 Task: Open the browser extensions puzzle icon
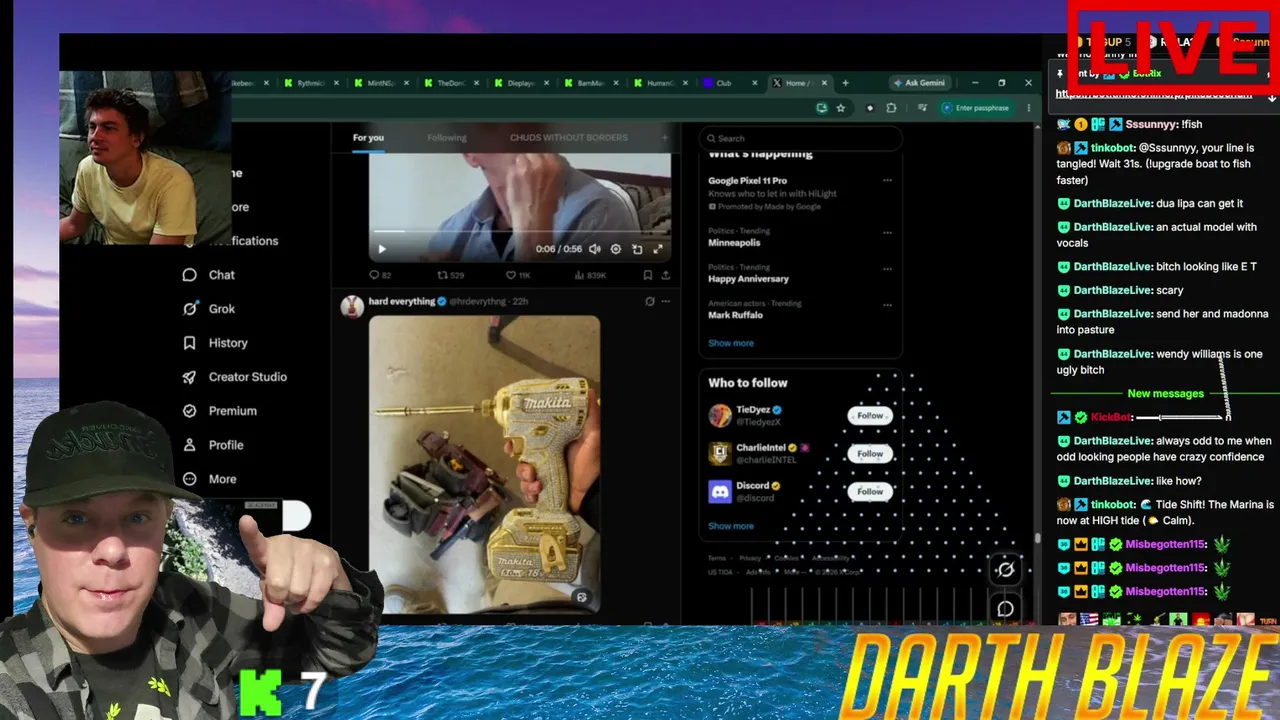click(x=891, y=108)
